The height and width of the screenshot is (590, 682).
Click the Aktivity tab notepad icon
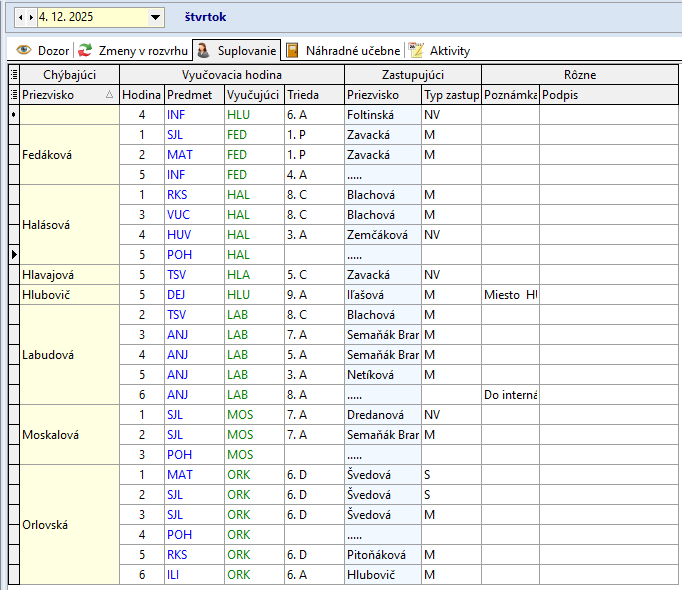pos(416,50)
